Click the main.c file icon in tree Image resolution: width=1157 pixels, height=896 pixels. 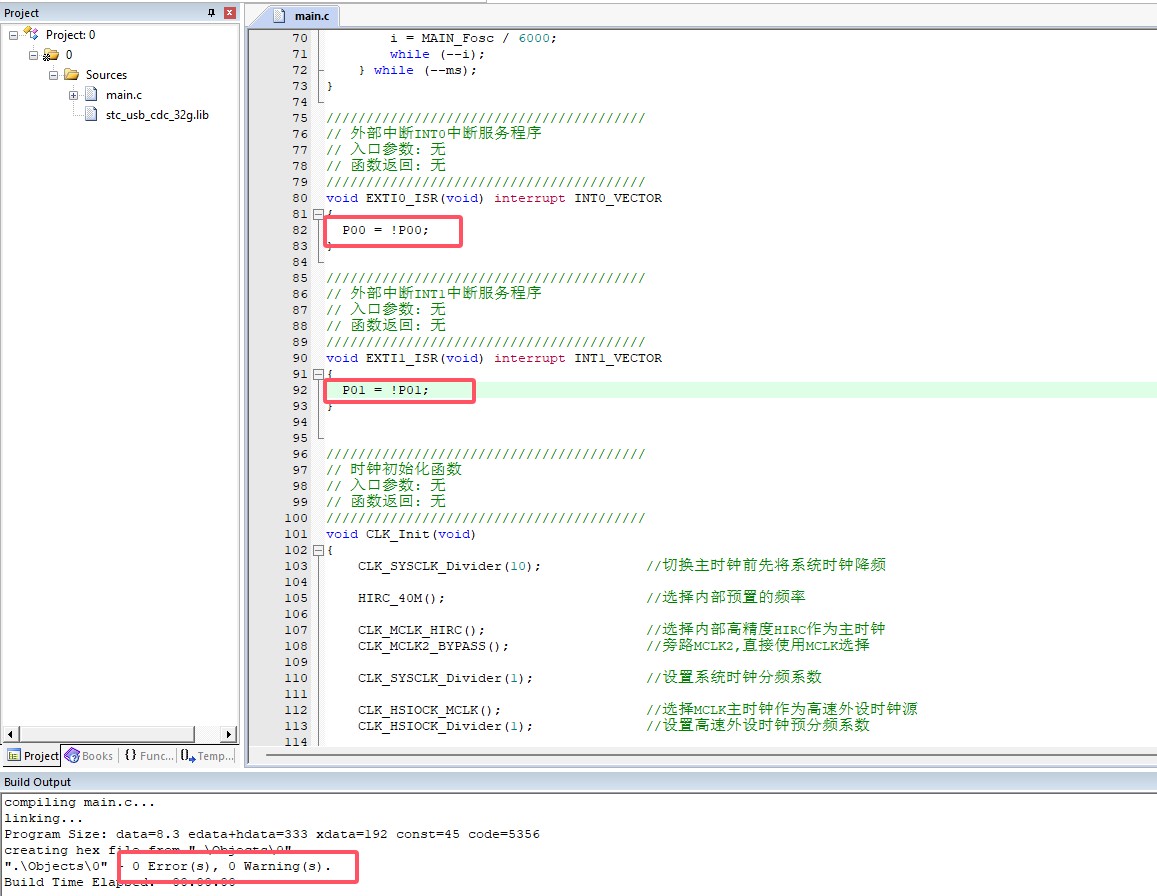pos(91,94)
